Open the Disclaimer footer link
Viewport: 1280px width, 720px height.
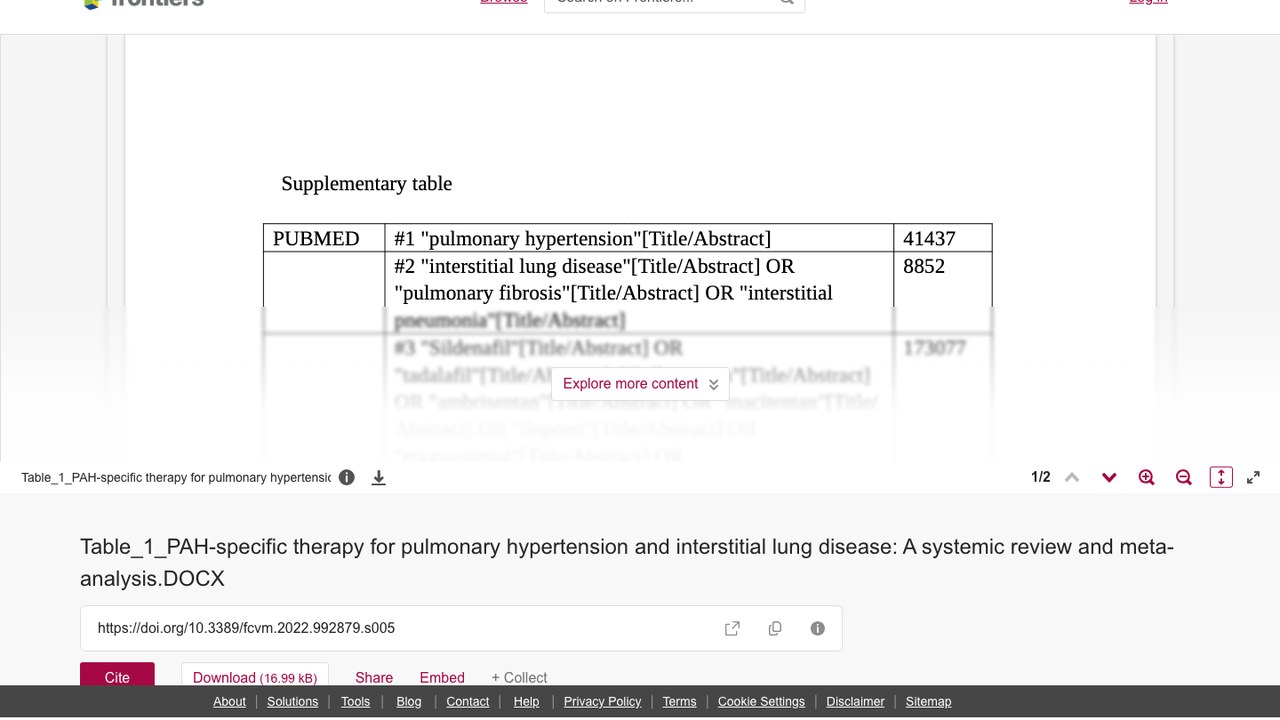tap(855, 702)
